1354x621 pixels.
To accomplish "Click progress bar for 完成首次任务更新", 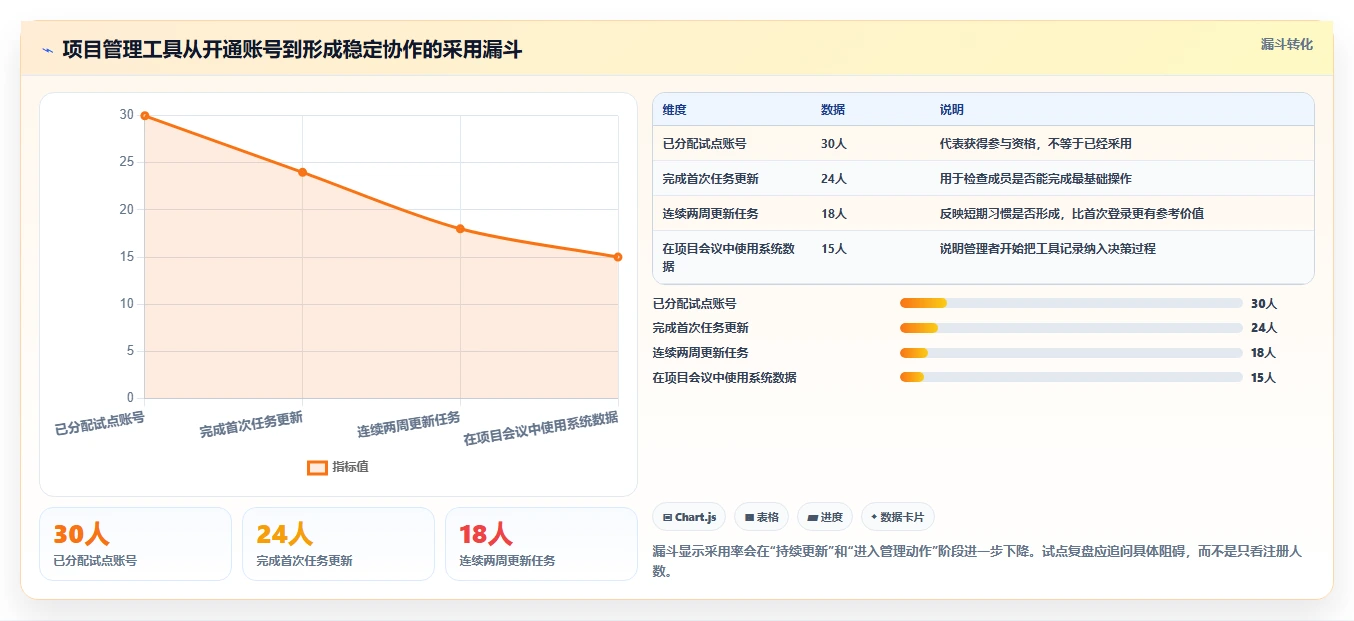I will 1071,328.
